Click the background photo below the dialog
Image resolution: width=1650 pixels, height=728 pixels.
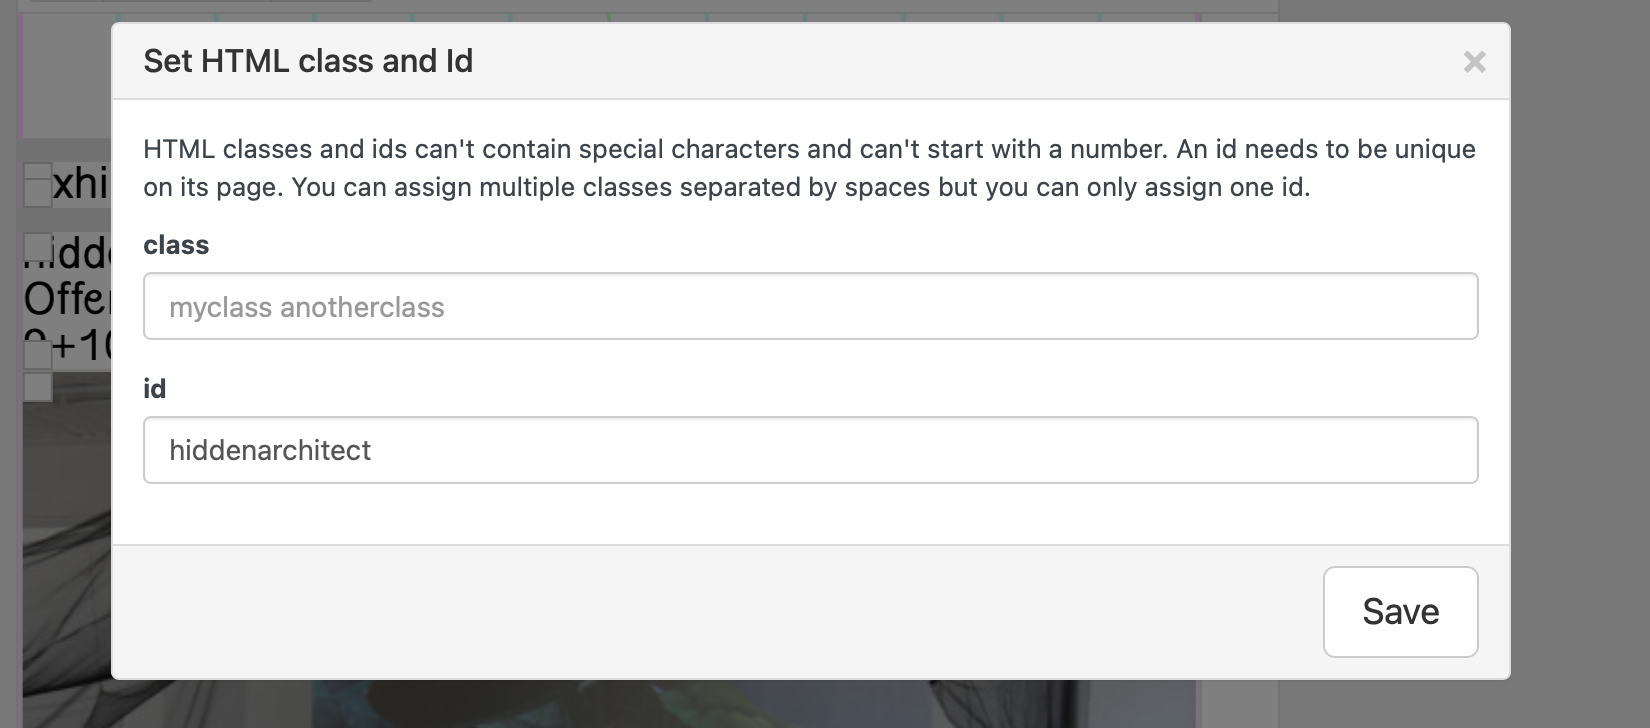(x=700, y=704)
